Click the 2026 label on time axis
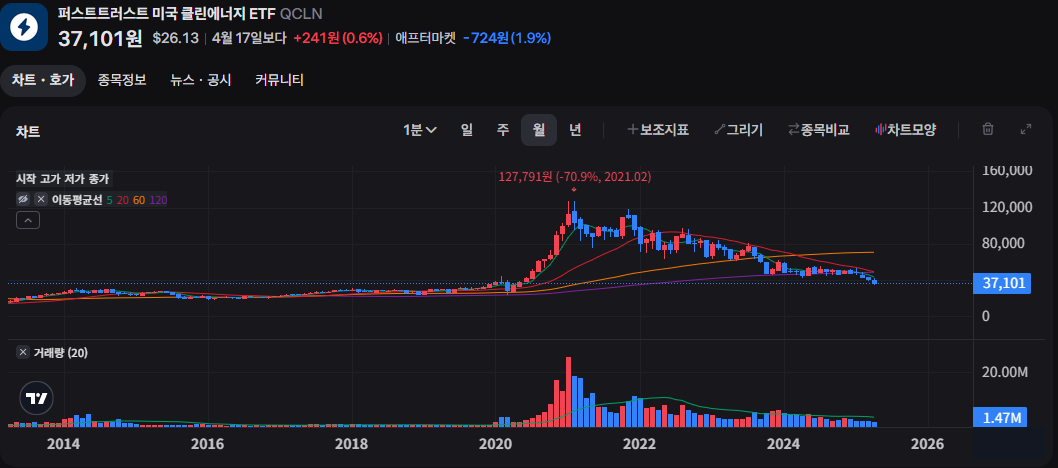Screen dimensions: 1058x468 (927, 444)
